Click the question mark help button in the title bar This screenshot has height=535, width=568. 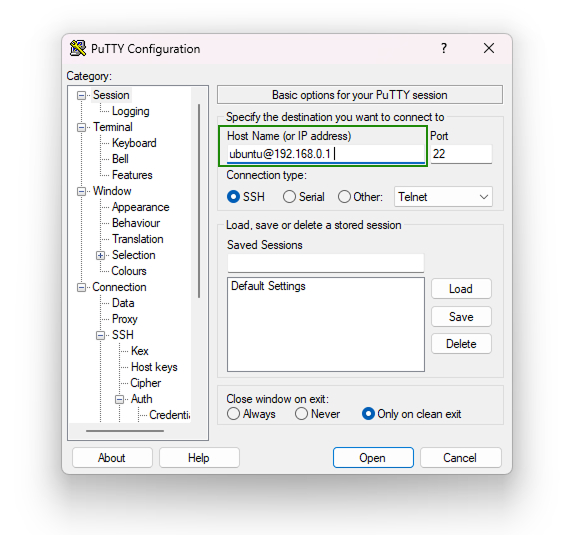coord(444,48)
